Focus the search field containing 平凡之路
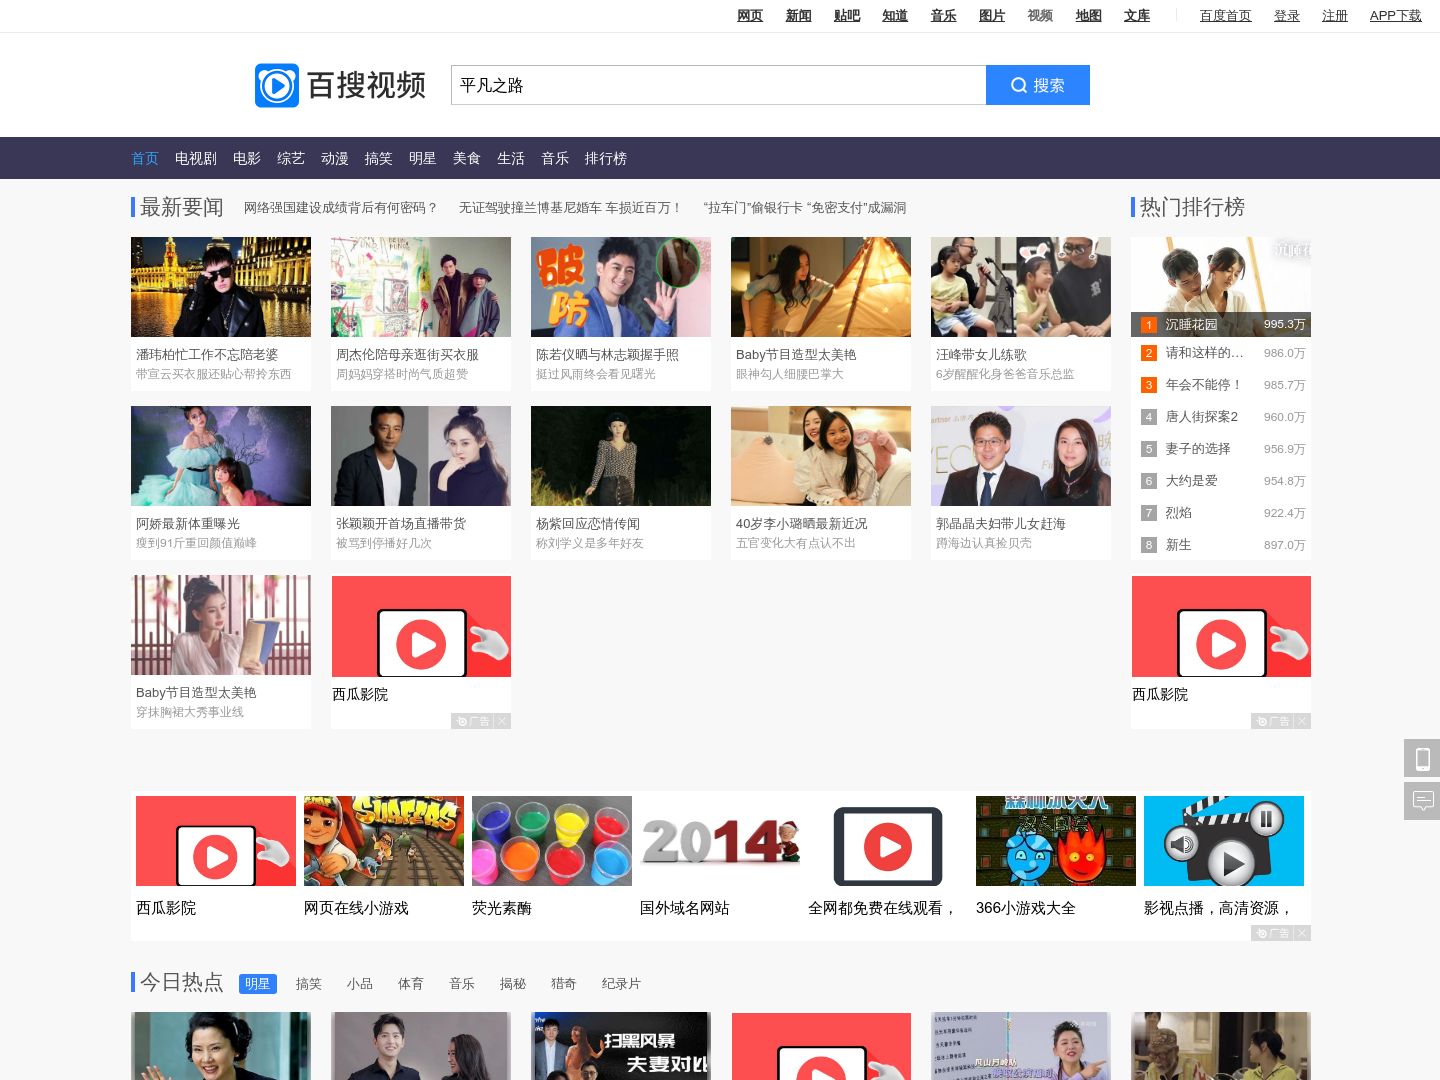 click(718, 85)
